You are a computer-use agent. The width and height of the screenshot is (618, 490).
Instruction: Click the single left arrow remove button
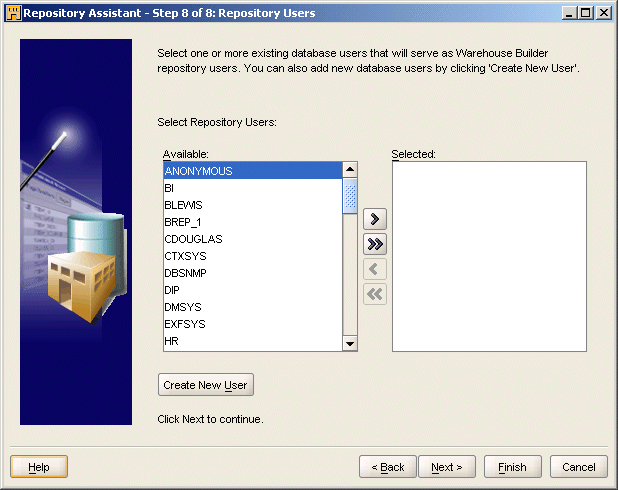tap(375, 269)
